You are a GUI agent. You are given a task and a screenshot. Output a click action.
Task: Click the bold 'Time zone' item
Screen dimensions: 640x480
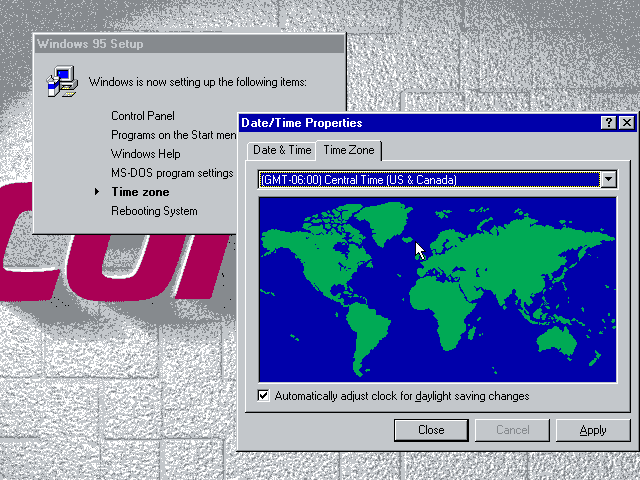[140, 192]
